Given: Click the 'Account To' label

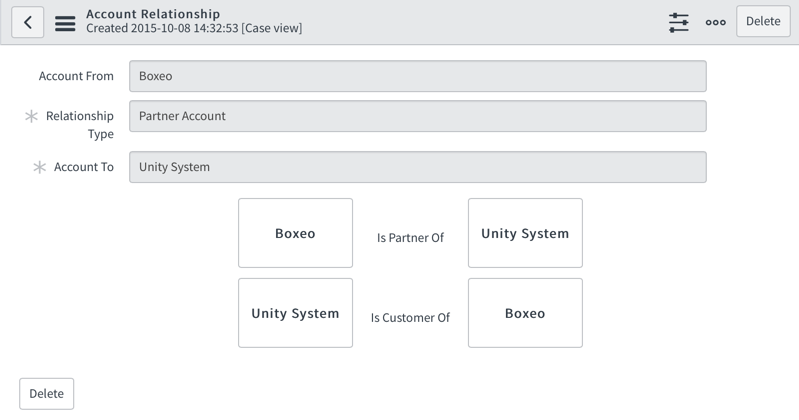Looking at the screenshot, I should point(84,167).
